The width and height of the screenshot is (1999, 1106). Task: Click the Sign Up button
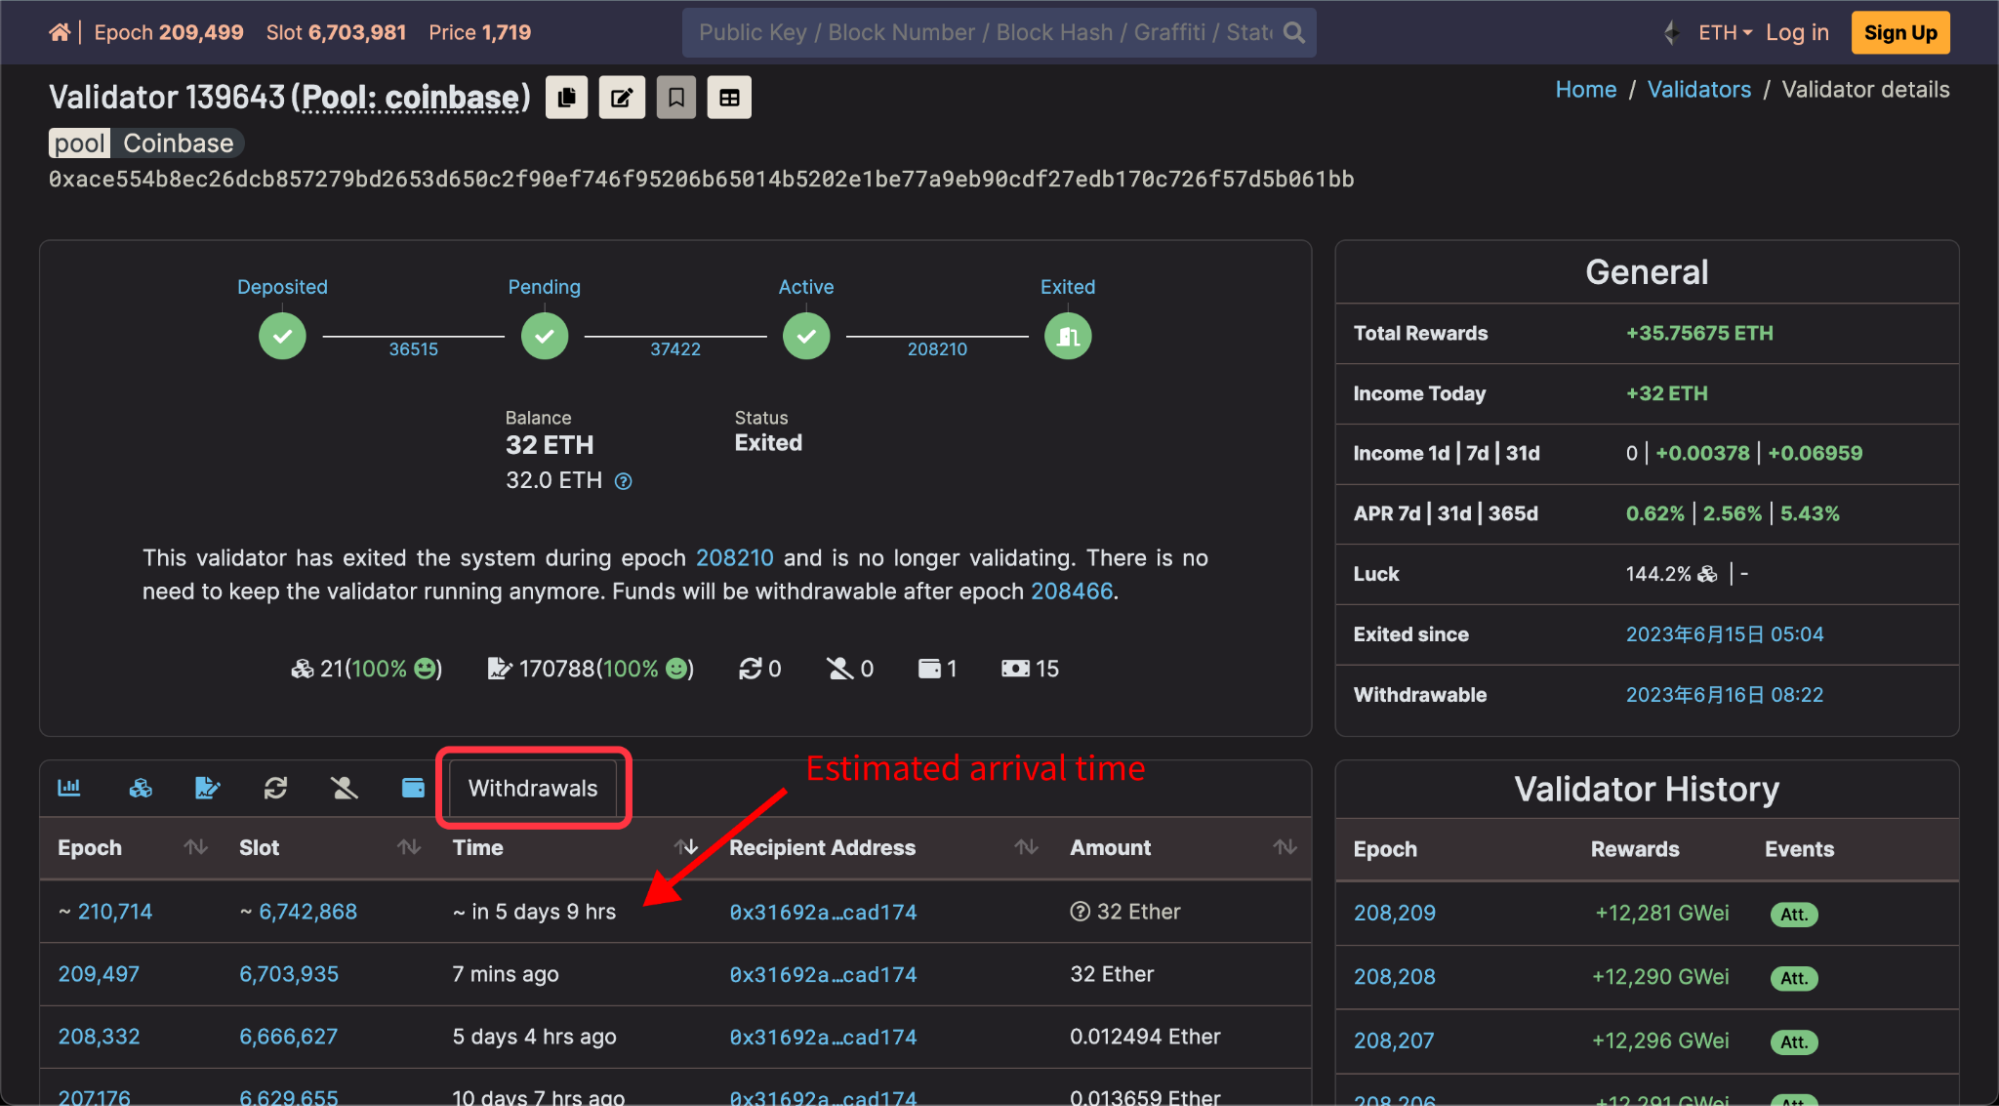click(1899, 33)
